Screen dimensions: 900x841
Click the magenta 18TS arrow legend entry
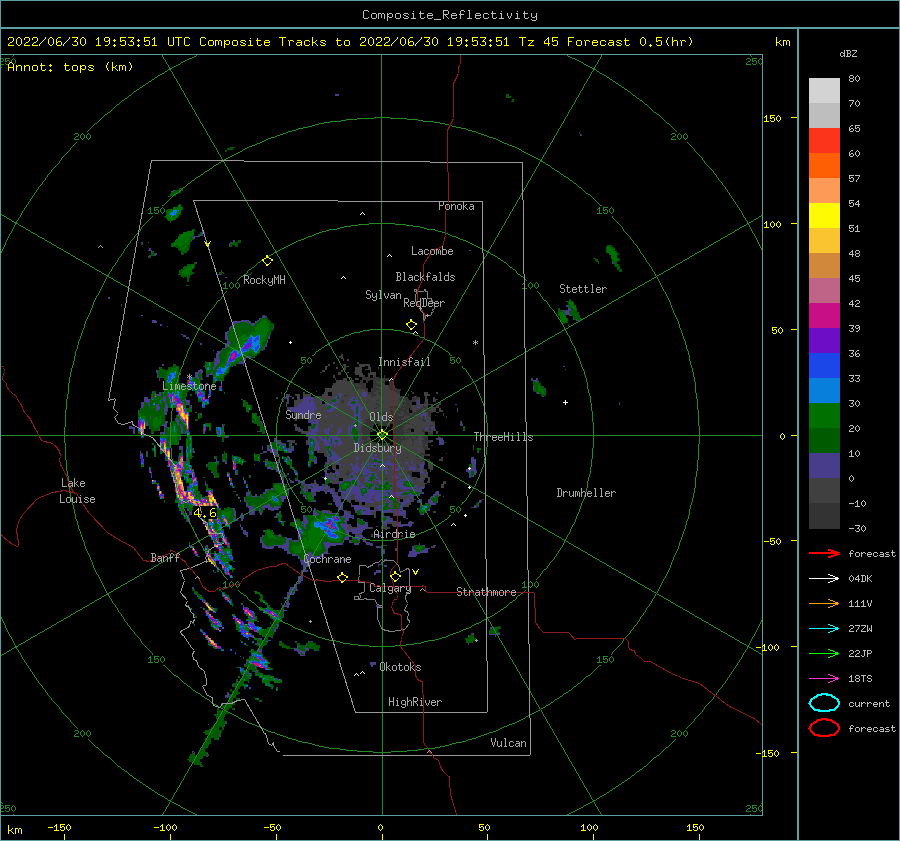click(x=824, y=679)
